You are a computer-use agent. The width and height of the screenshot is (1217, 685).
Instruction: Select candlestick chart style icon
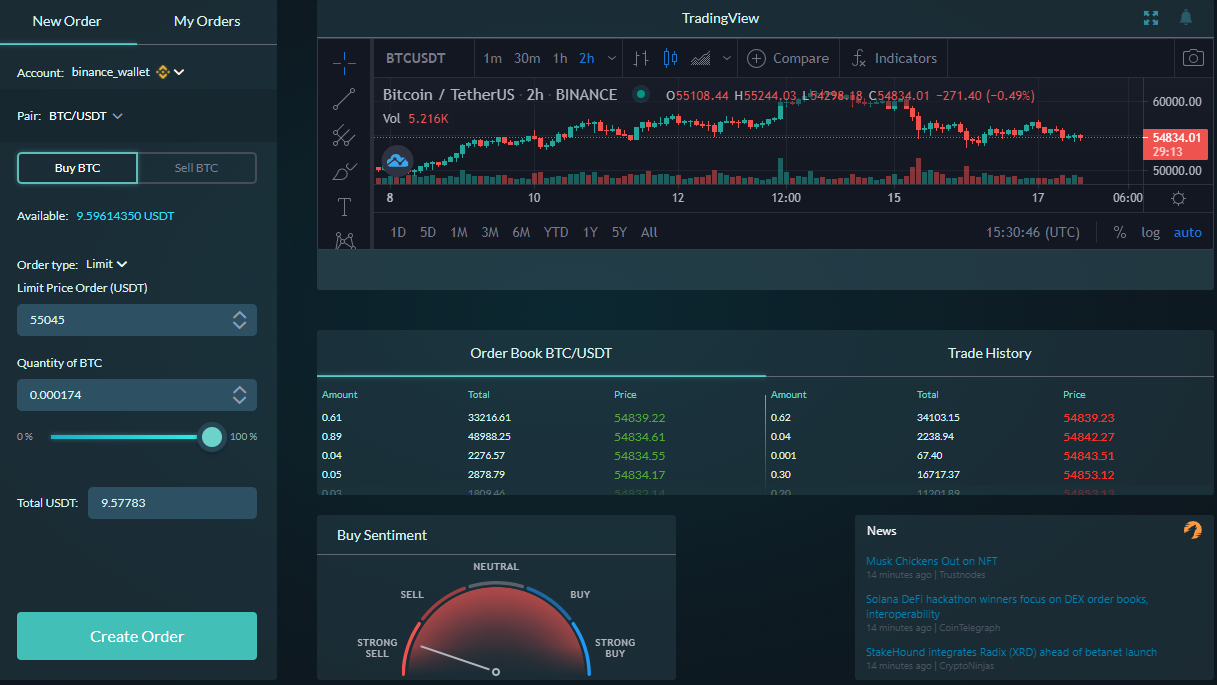pyautogui.click(x=670, y=58)
